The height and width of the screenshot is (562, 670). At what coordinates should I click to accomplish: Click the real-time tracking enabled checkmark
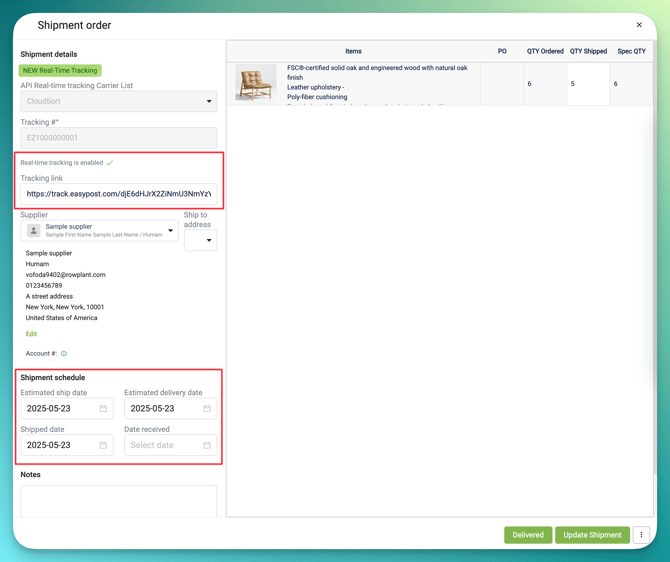pyautogui.click(x=110, y=163)
